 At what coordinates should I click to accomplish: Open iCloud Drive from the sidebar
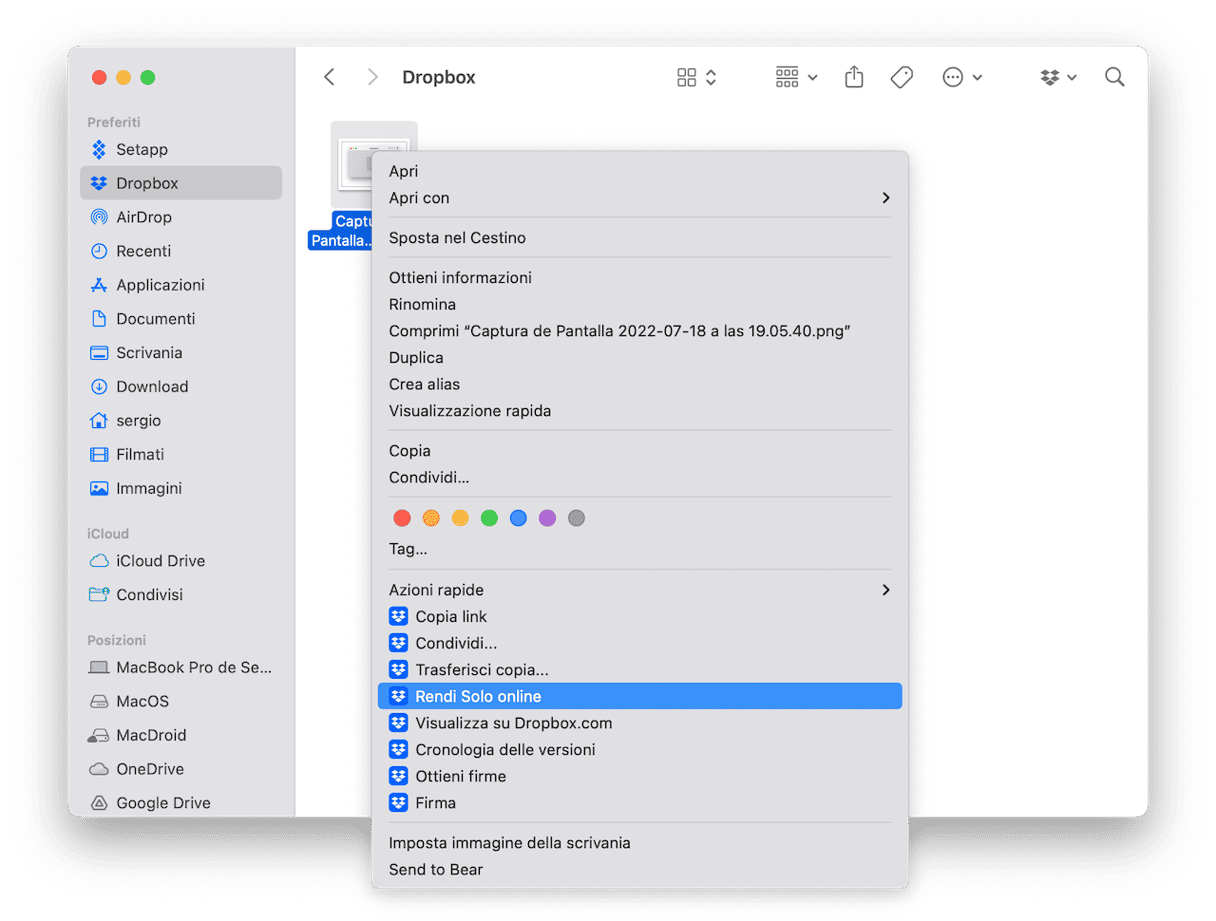(160, 560)
